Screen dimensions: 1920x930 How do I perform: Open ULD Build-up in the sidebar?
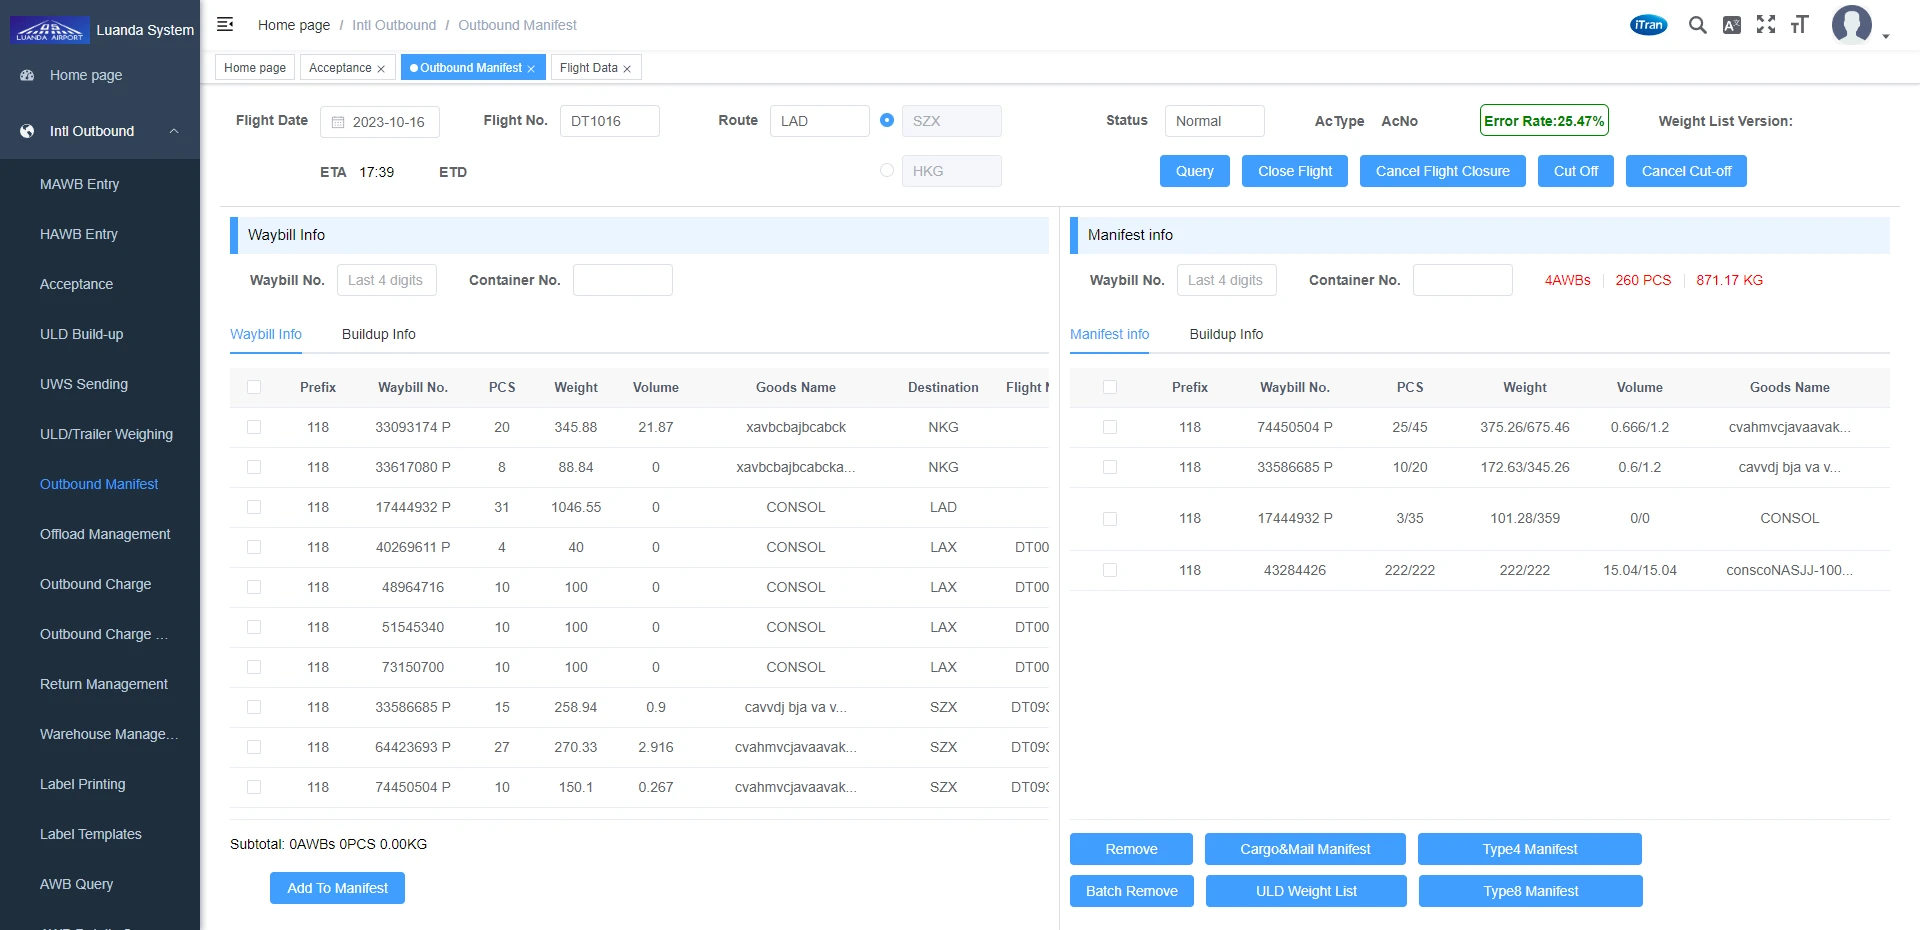[82, 334]
